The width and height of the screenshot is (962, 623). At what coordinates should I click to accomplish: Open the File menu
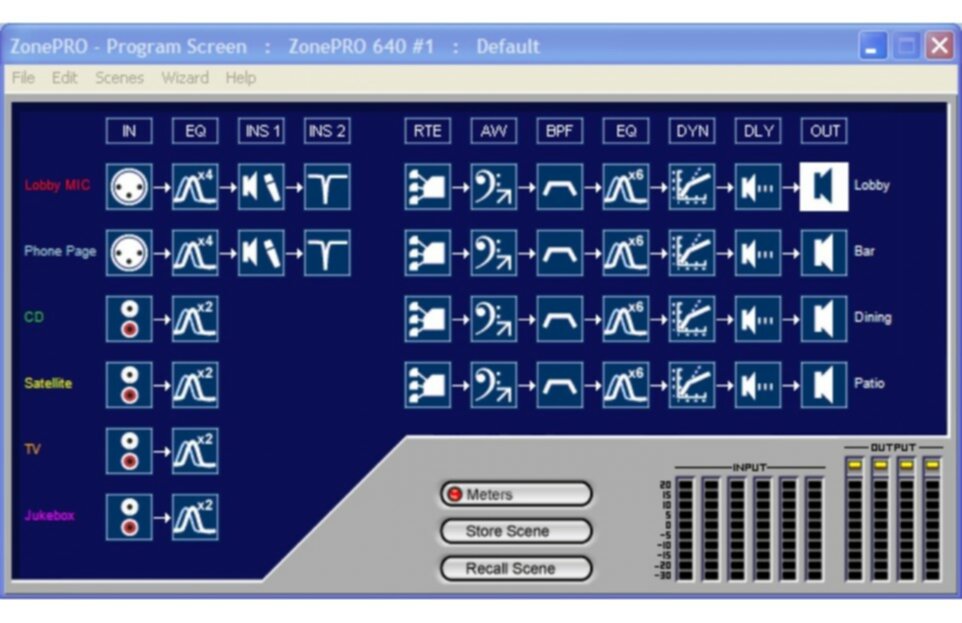(23, 77)
